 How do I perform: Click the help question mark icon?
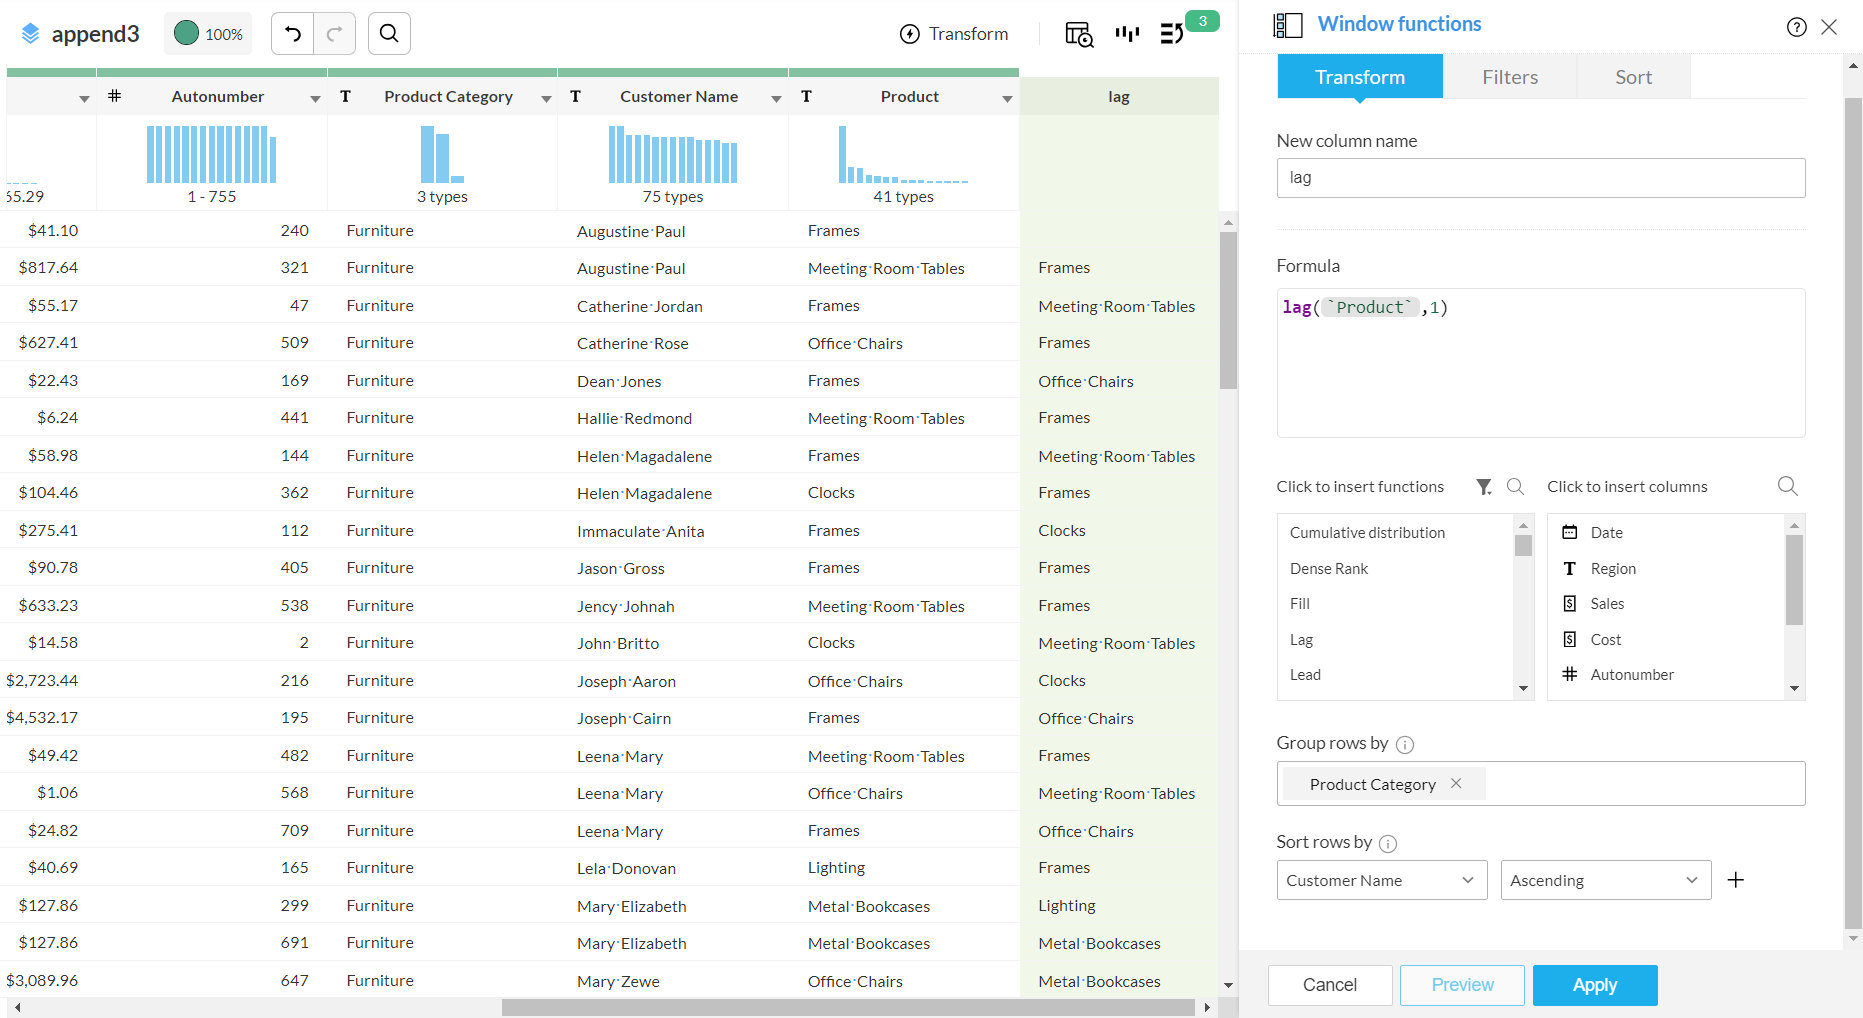click(x=1796, y=27)
